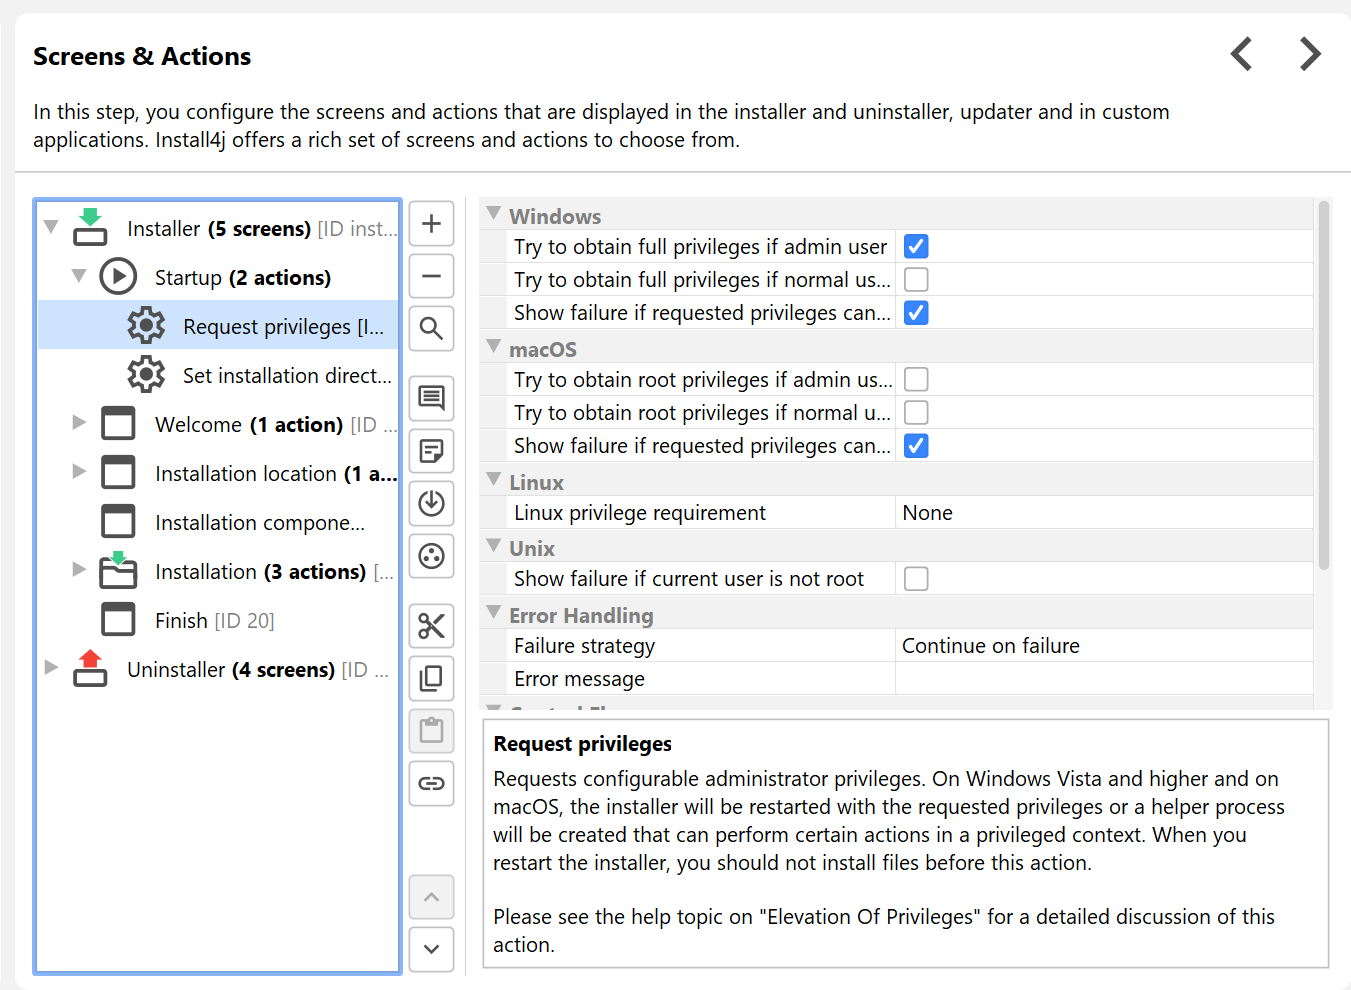1351x990 pixels.
Task: Click the move down arrow button
Action: click(x=431, y=949)
